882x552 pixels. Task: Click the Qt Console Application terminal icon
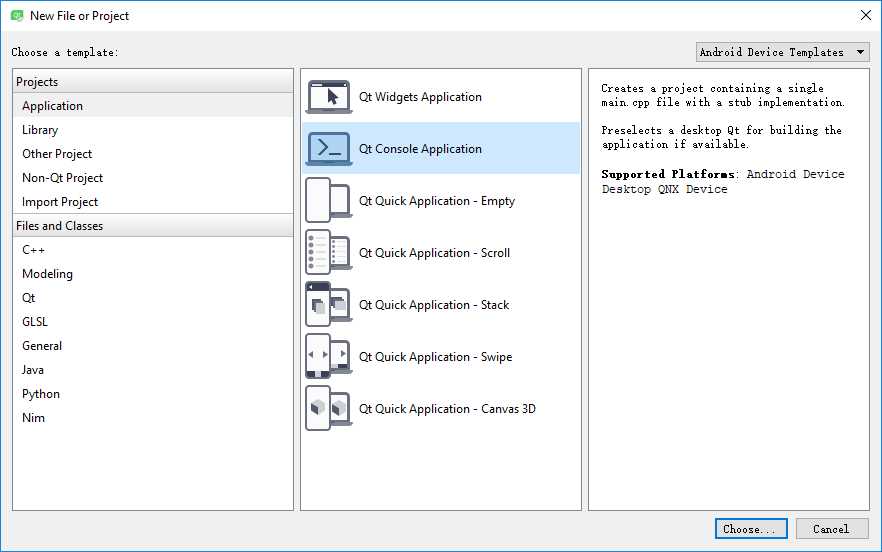tap(329, 149)
